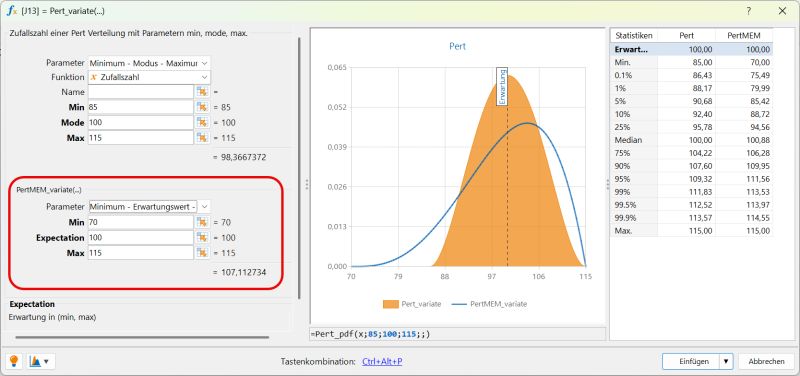This screenshot has width=800, height=376.
Task: Click the Pert chart title
Action: (x=457, y=46)
